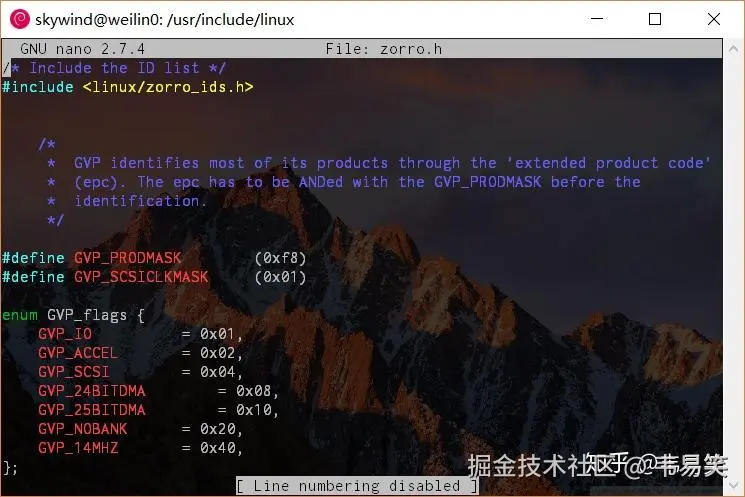The width and height of the screenshot is (745, 497).
Task: Click the GNU nano 2.7.4 header text
Action: [x=82, y=49]
